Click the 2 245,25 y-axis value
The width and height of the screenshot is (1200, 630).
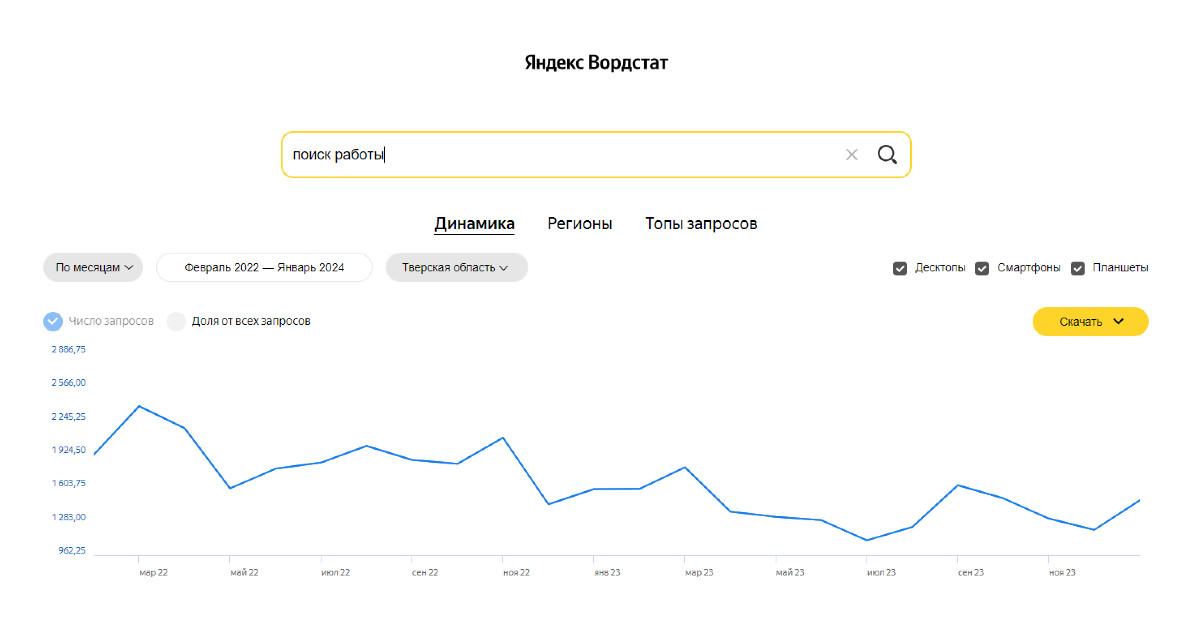[x=69, y=416]
